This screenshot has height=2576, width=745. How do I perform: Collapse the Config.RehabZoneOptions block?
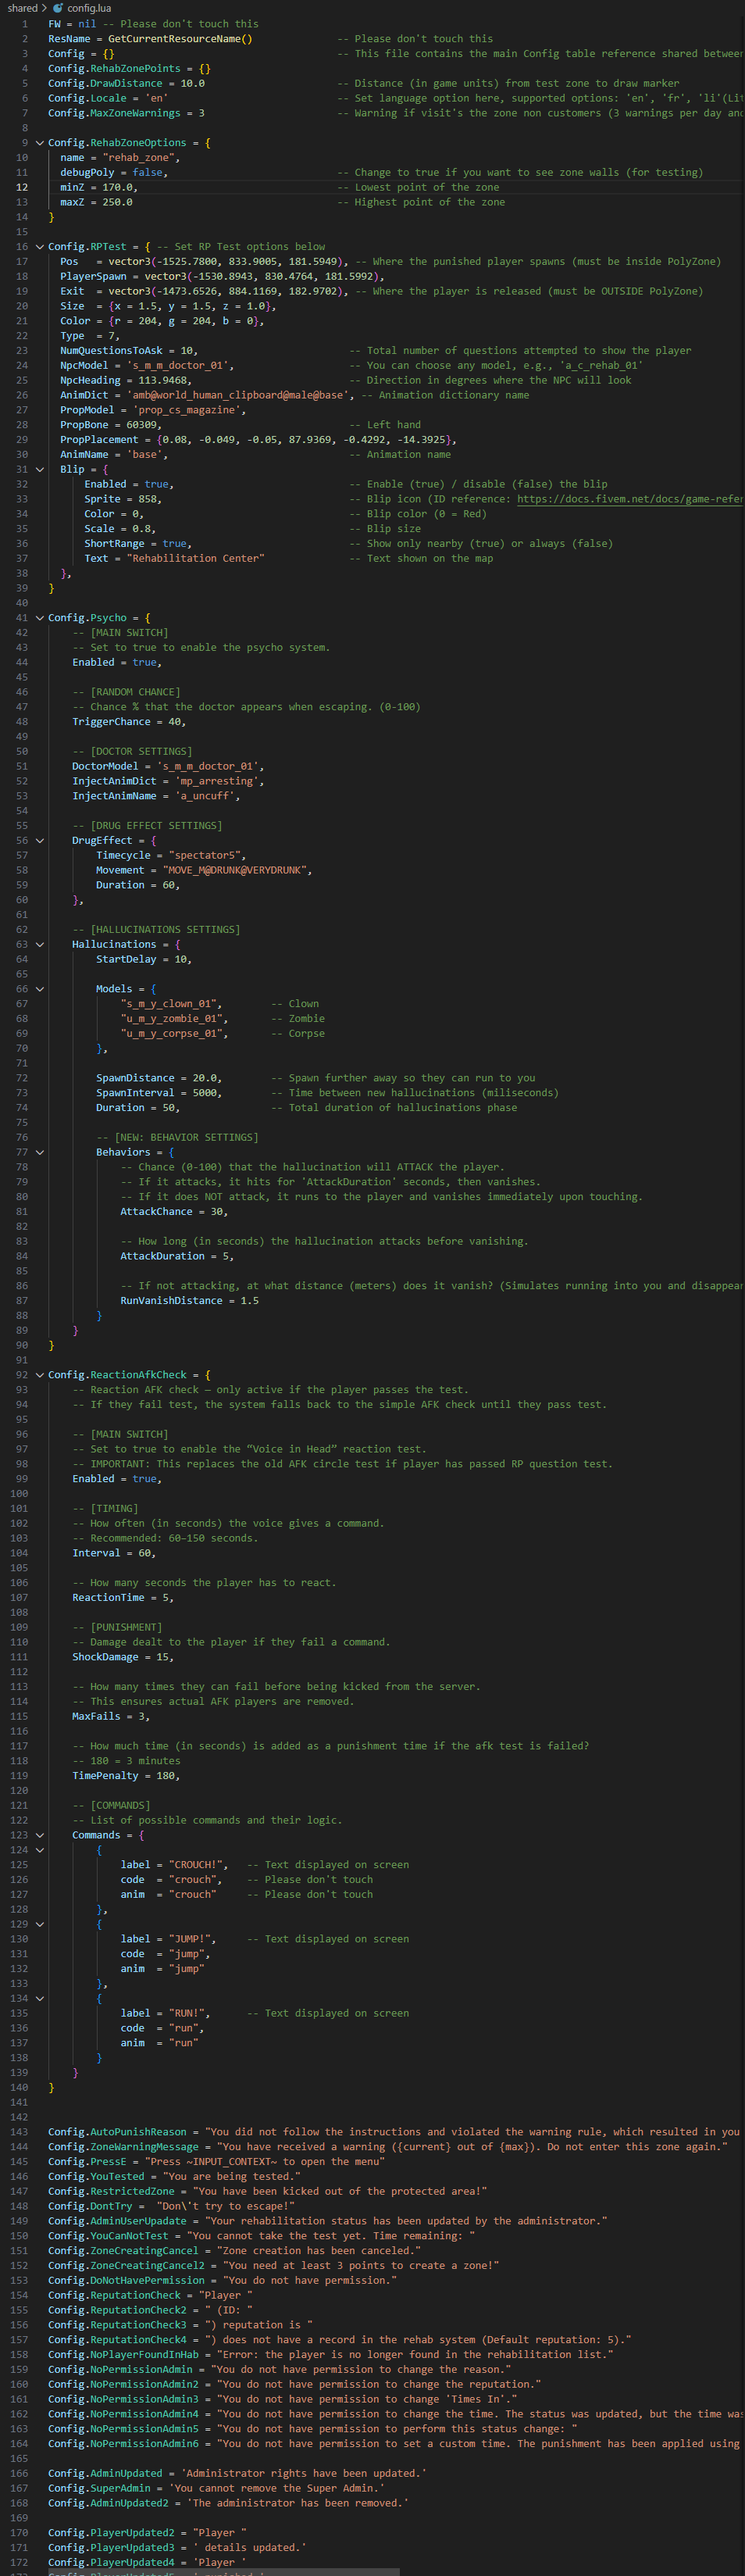pos(40,143)
